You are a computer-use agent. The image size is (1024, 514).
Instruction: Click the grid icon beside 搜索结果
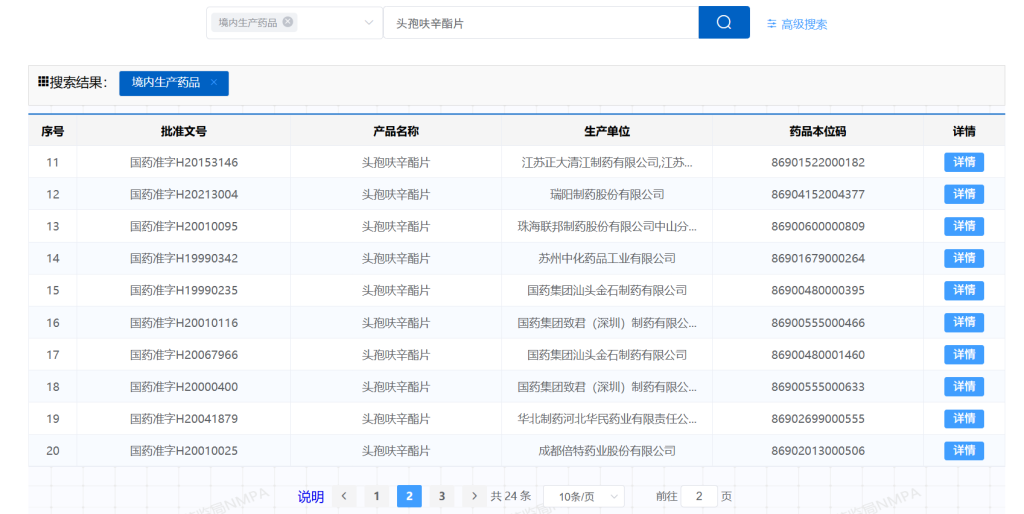[43, 82]
